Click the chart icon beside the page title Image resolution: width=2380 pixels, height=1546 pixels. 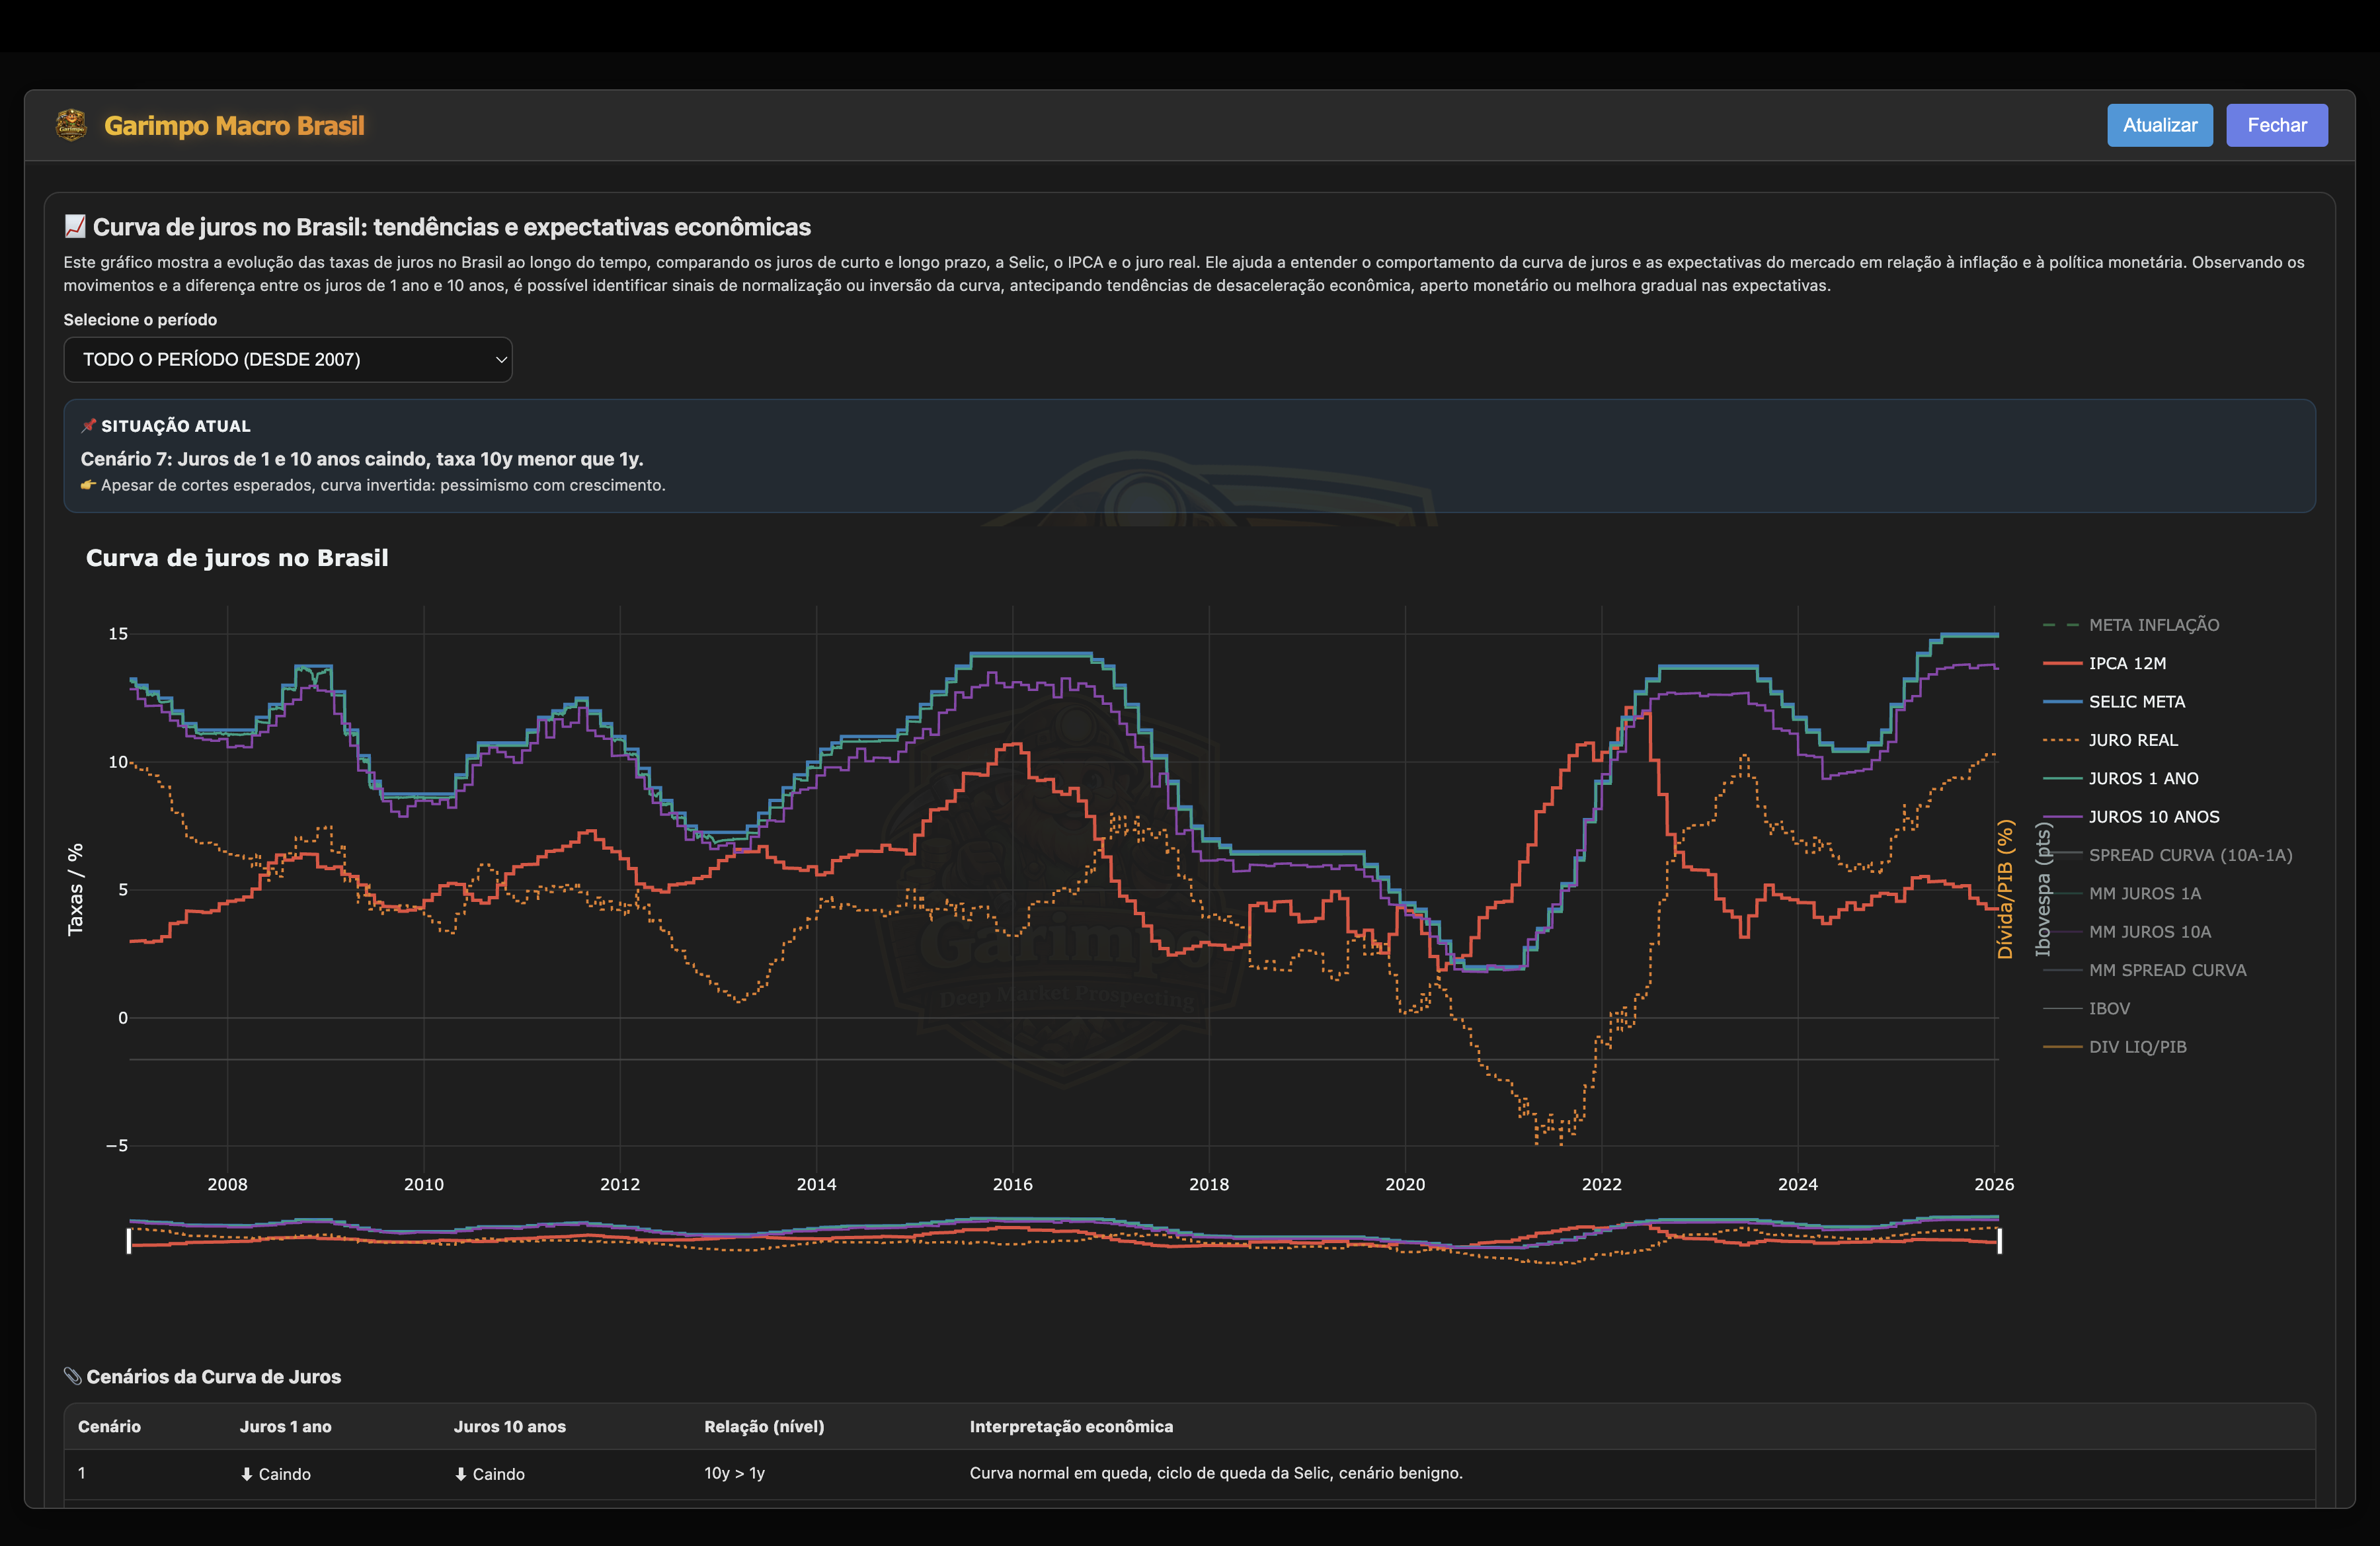pyautogui.click(x=74, y=226)
